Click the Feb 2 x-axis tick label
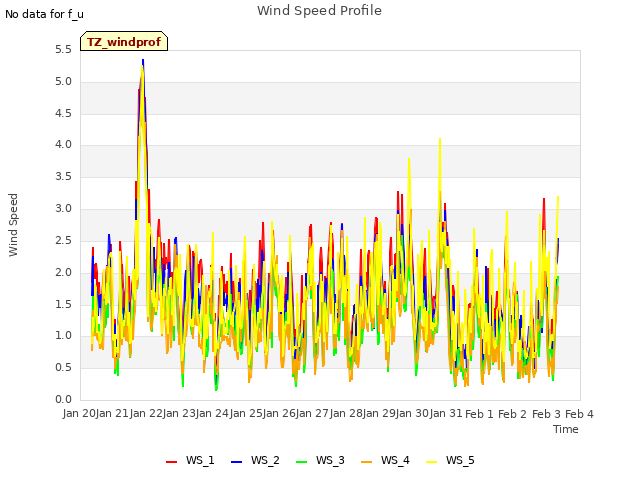Viewport: 640px width, 480px height. click(x=513, y=414)
